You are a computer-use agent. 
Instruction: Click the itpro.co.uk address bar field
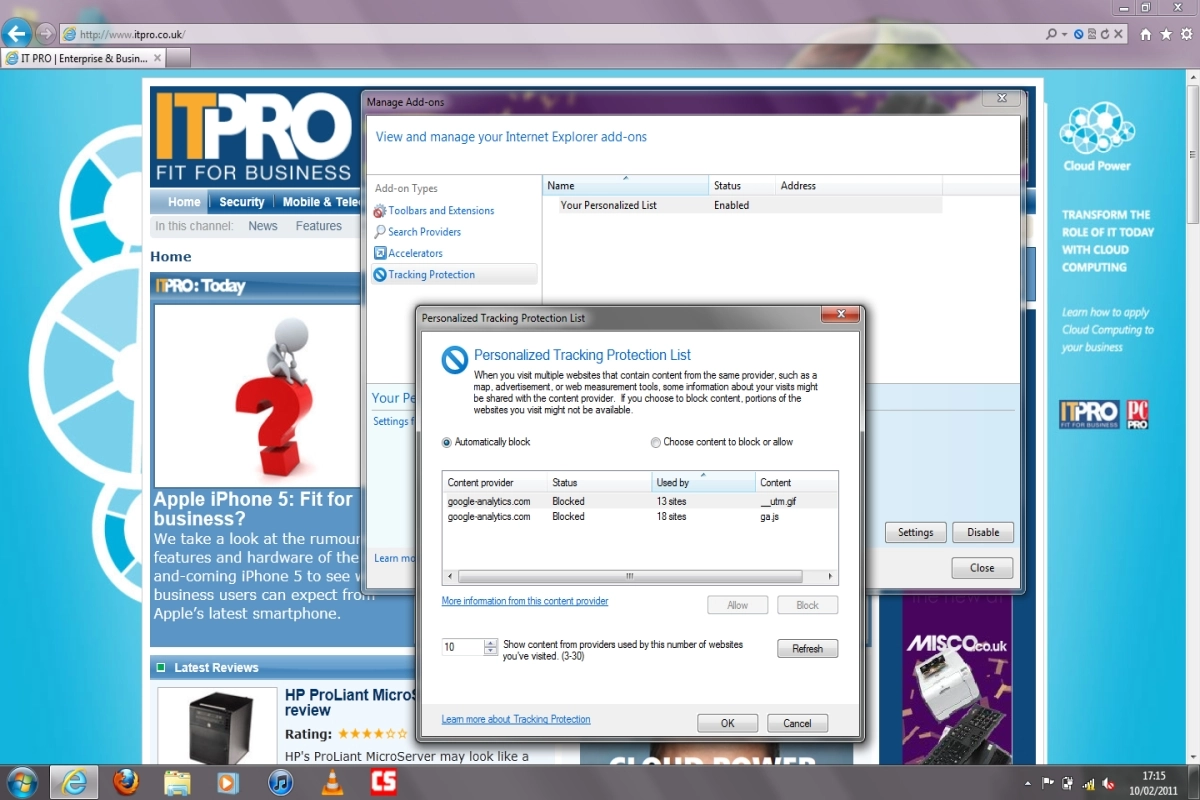[x=550, y=34]
